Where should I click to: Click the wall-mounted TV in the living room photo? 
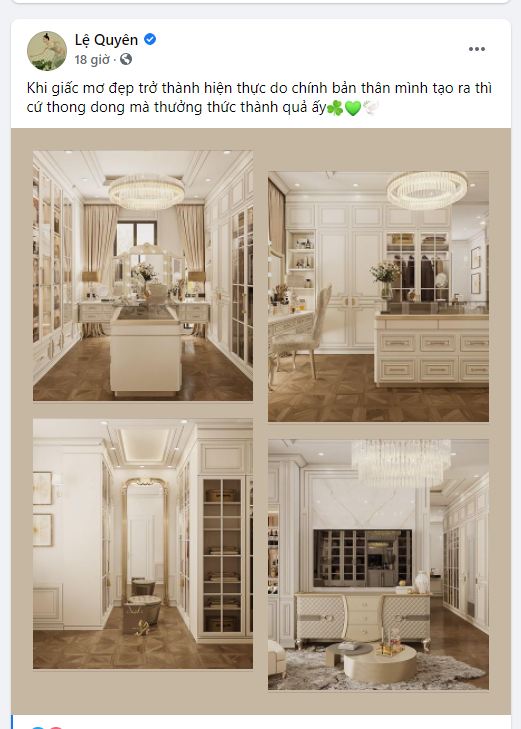click(x=363, y=558)
